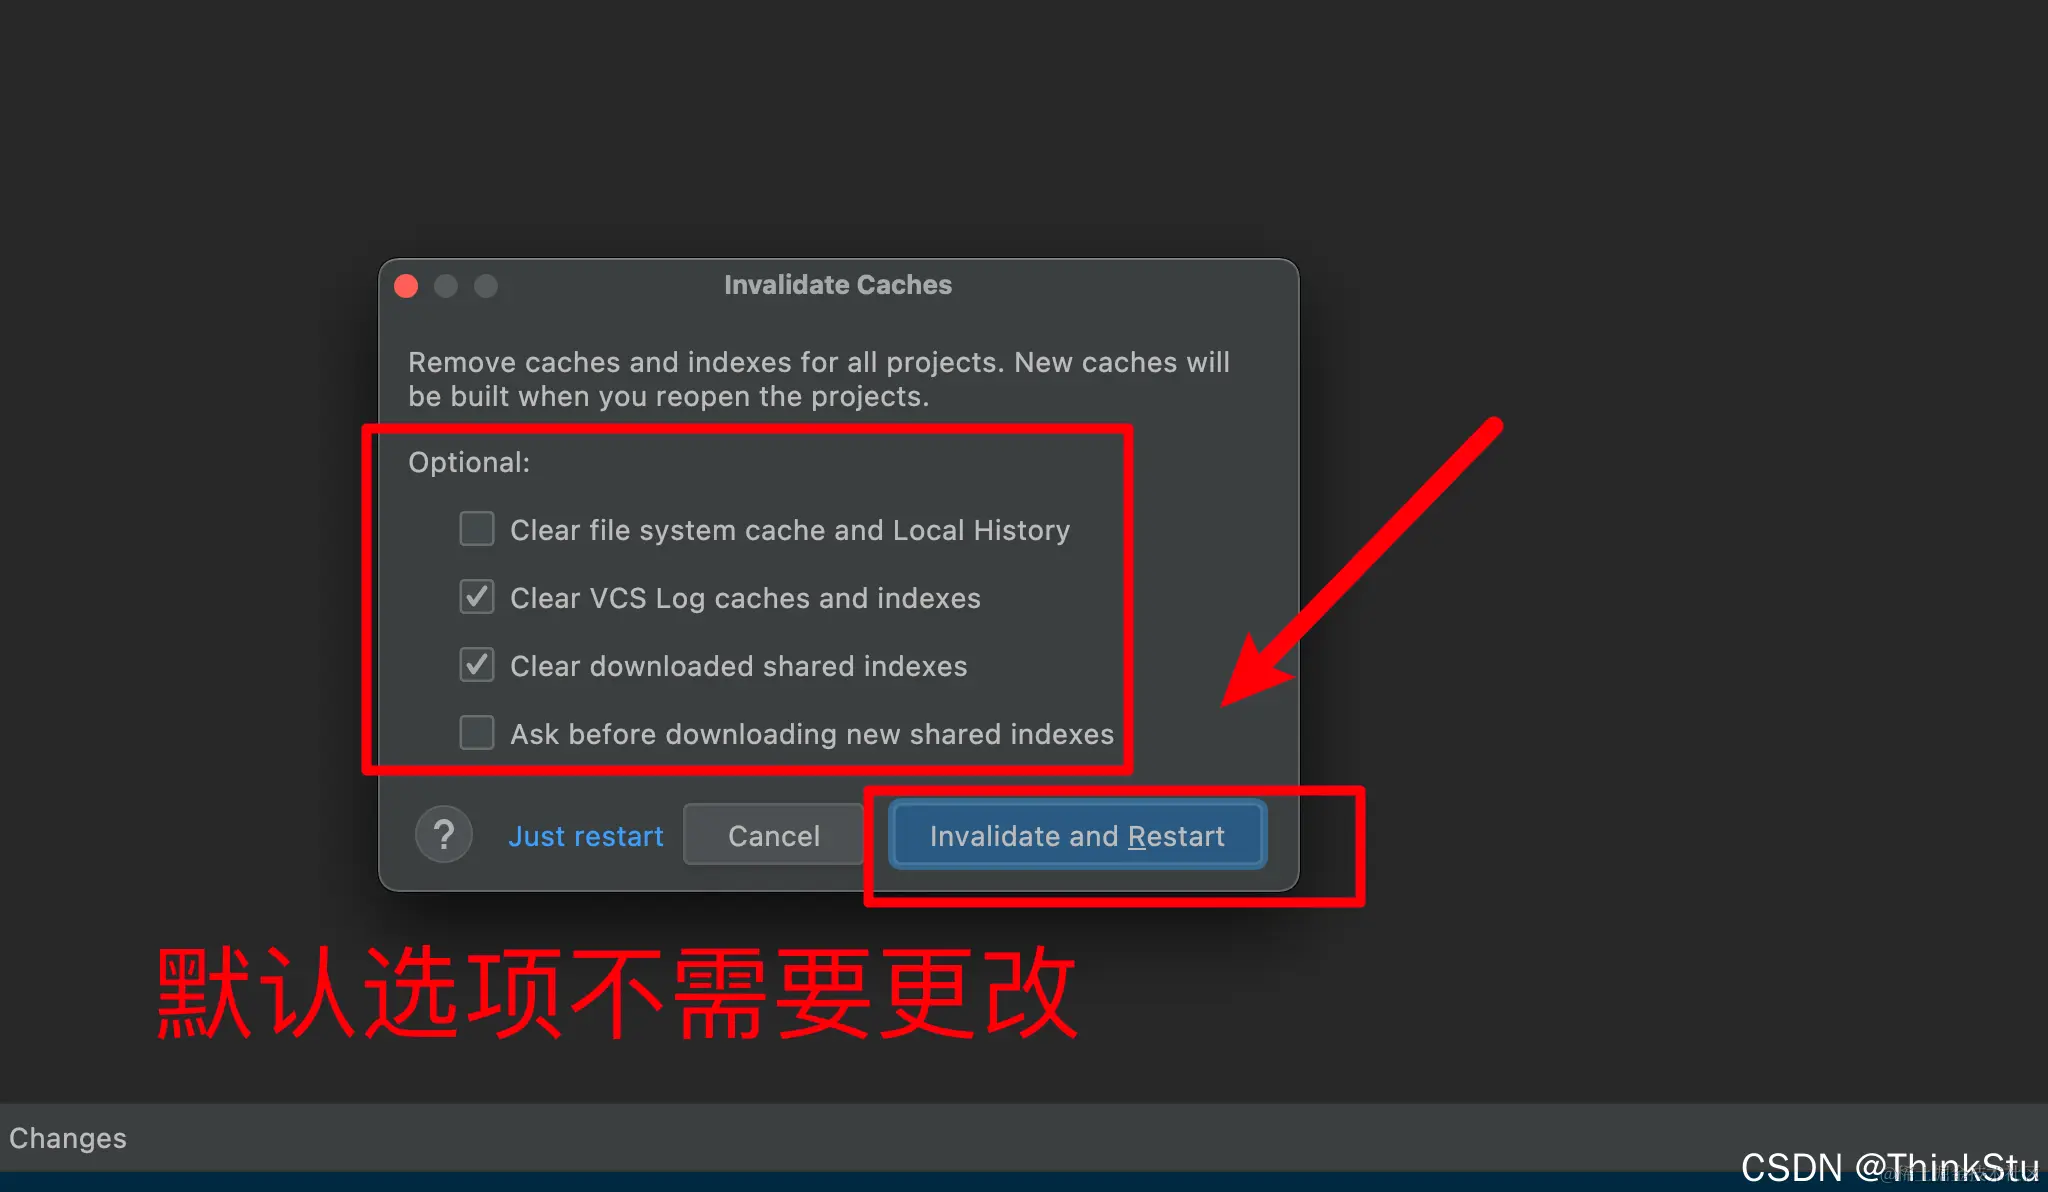
Task: Click the 'Remove caches and indexes' description text
Action: pyautogui.click(x=819, y=379)
